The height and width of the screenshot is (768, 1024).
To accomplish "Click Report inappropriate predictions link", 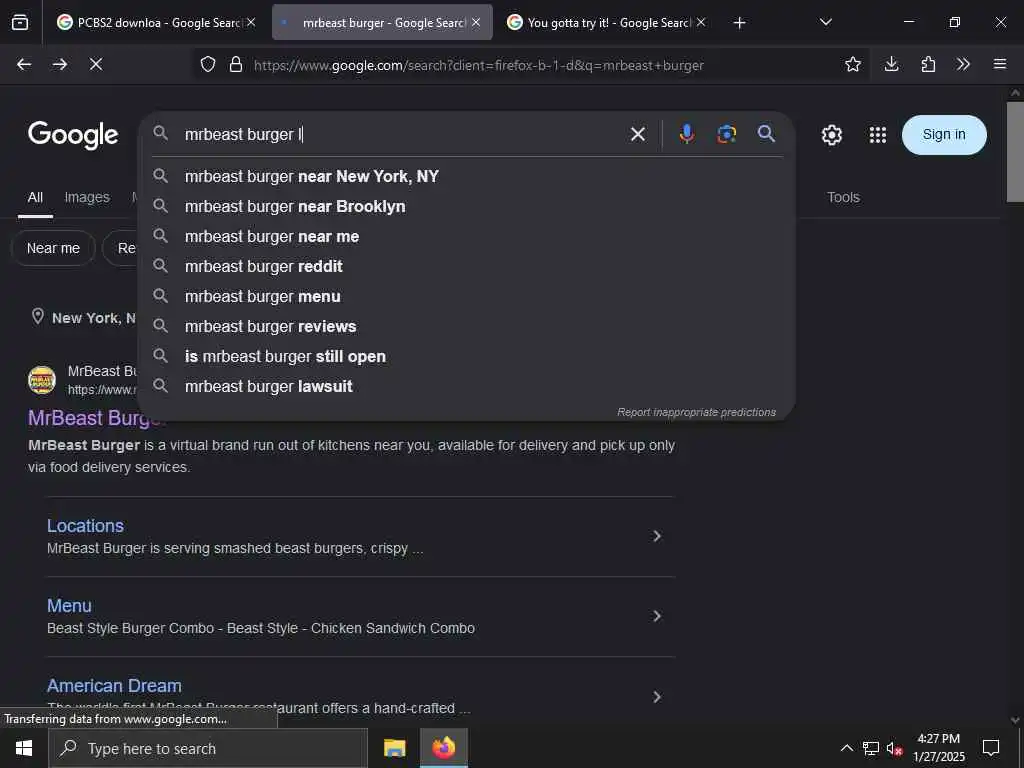I will 696,412.
